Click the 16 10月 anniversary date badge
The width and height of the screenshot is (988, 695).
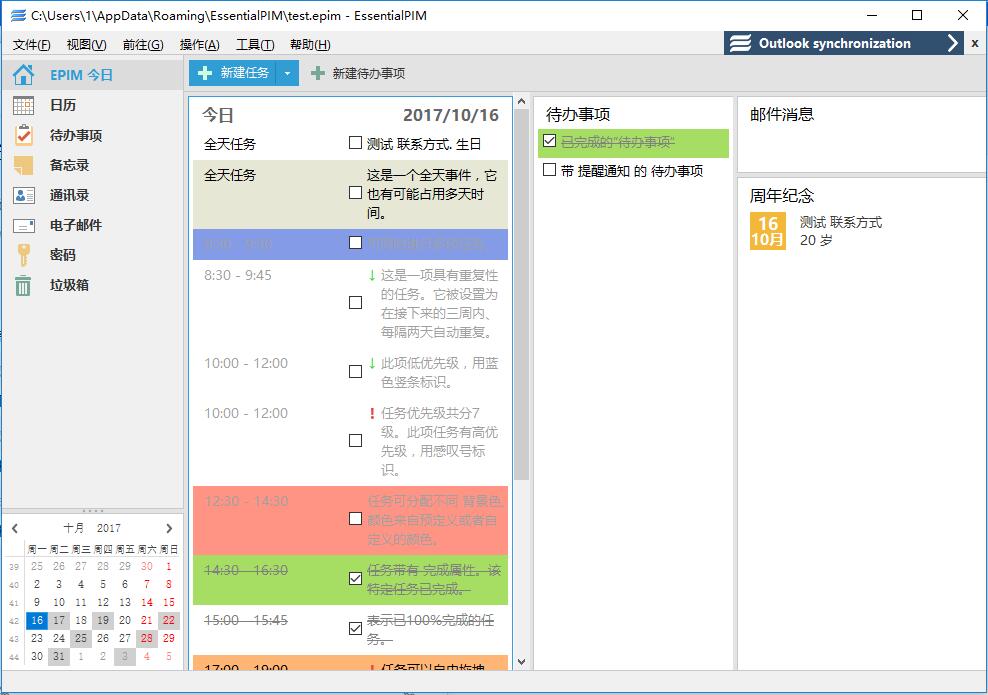tap(767, 231)
